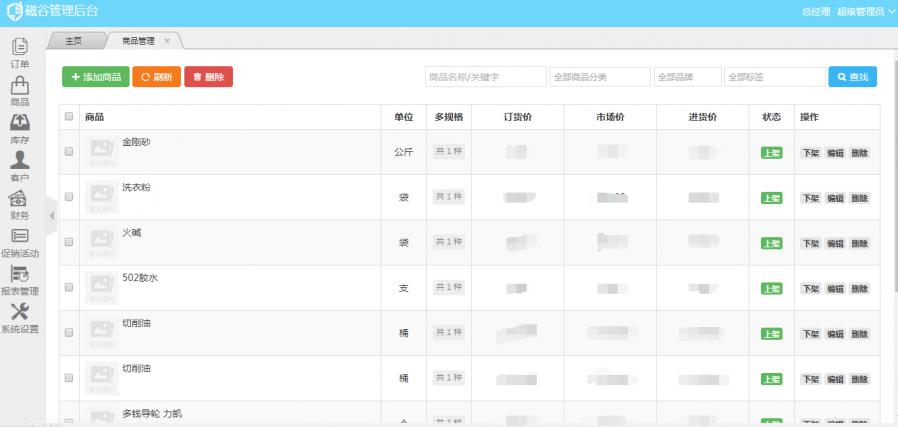This screenshot has height=427, width=898.
Task: Expand the 全部商品分类 category dropdown
Action: pos(598,77)
